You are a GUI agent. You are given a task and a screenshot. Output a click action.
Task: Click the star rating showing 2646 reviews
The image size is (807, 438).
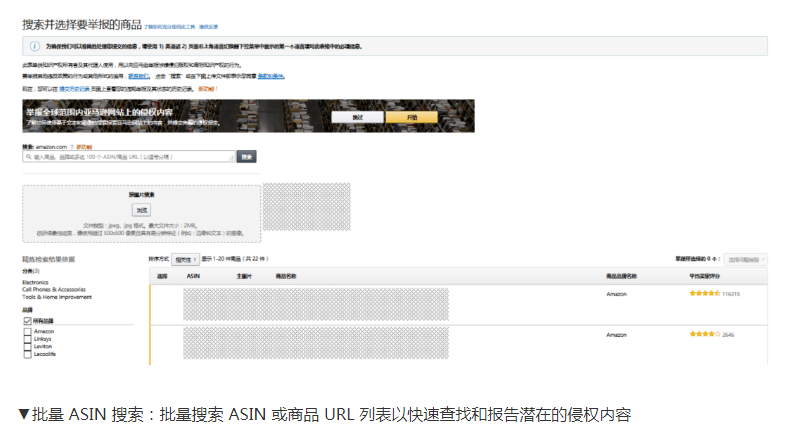pyautogui.click(x=703, y=334)
